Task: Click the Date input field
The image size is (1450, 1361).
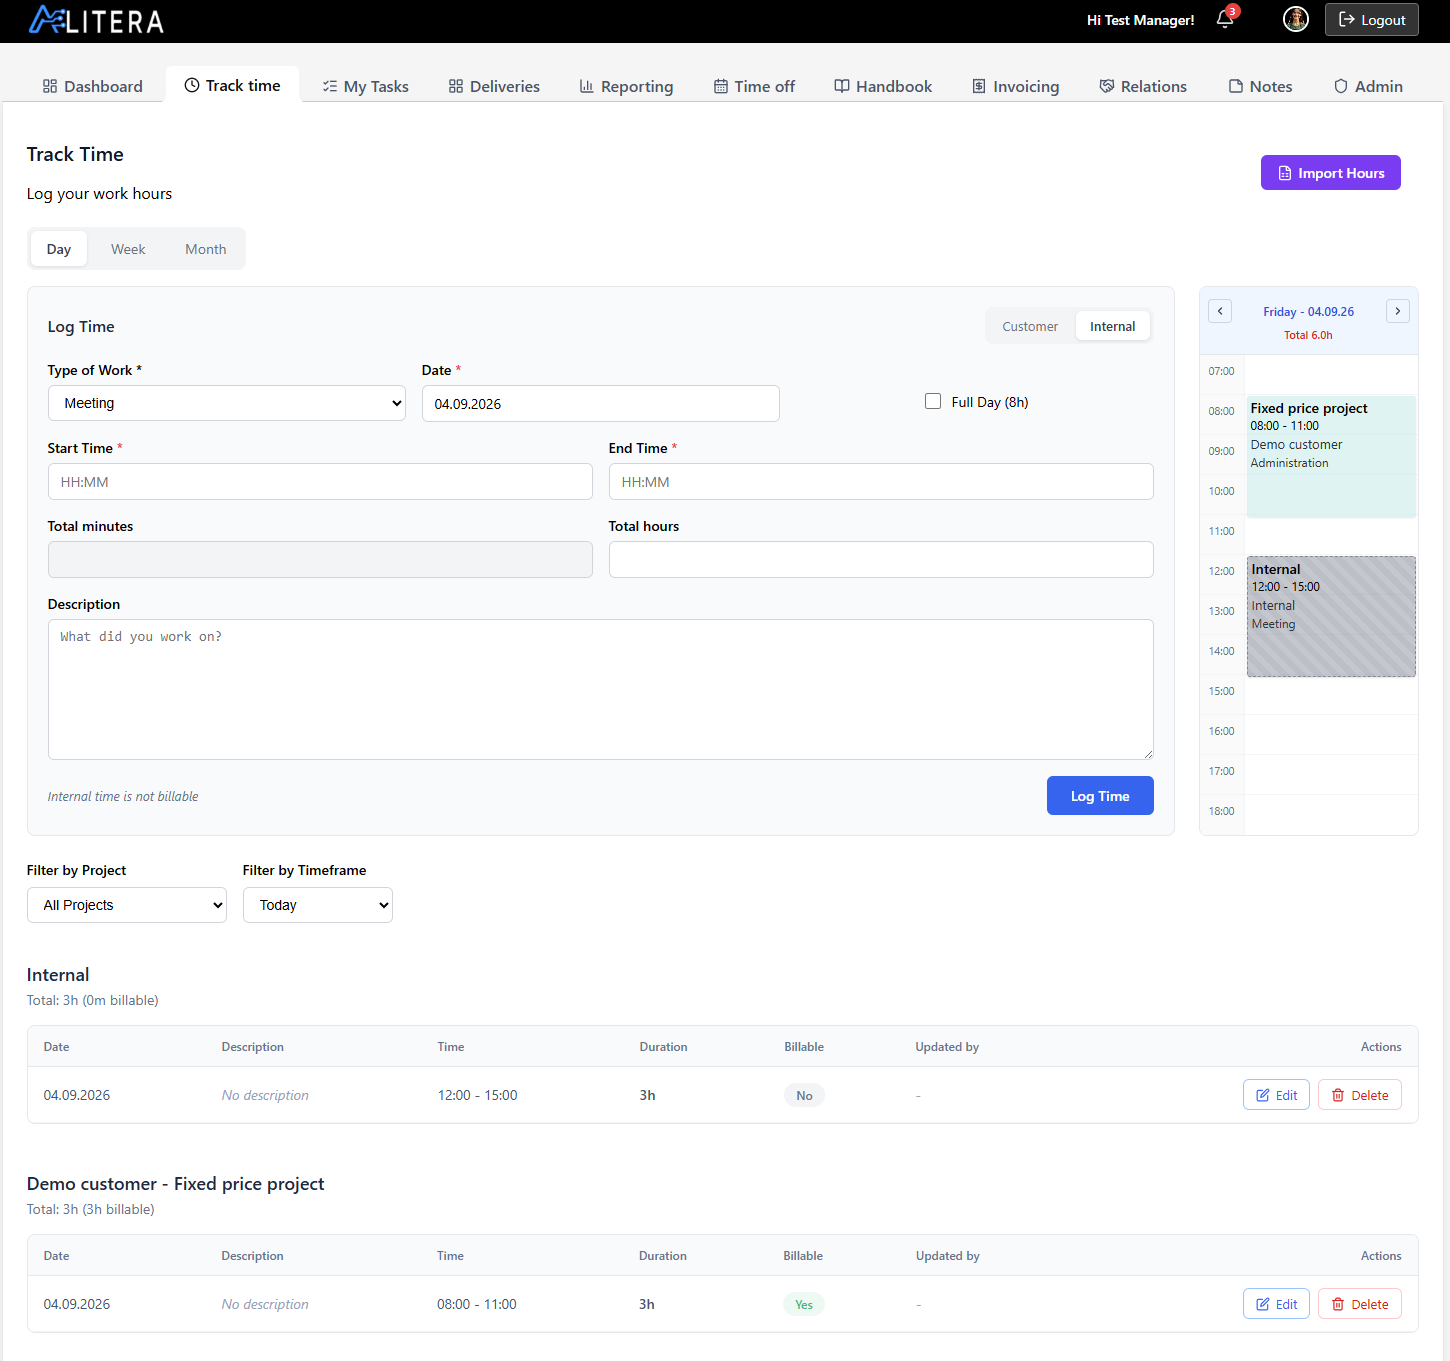Action: click(x=600, y=403)
